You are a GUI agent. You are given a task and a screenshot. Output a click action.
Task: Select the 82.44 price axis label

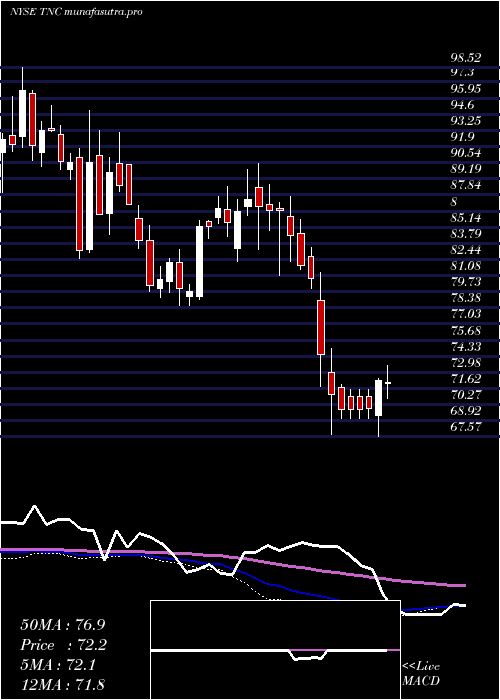[466, 250]
